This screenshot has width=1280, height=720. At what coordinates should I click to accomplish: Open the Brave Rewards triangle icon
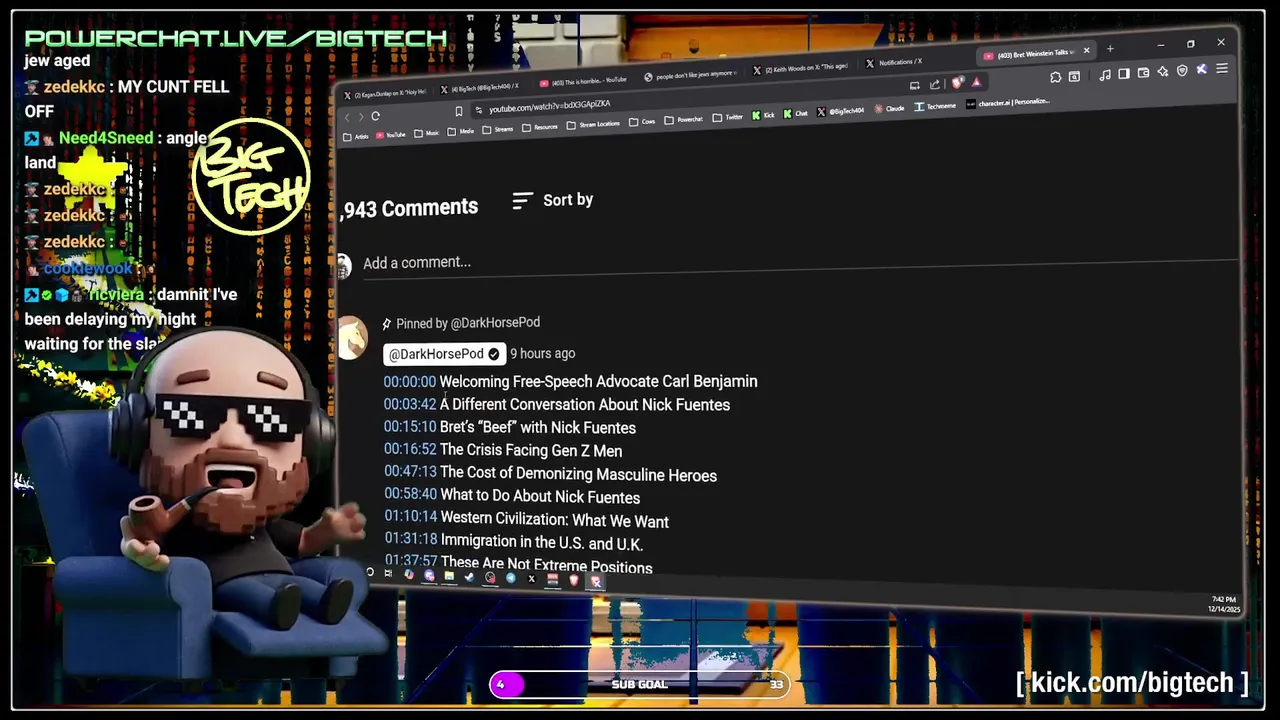click(976, 83)
